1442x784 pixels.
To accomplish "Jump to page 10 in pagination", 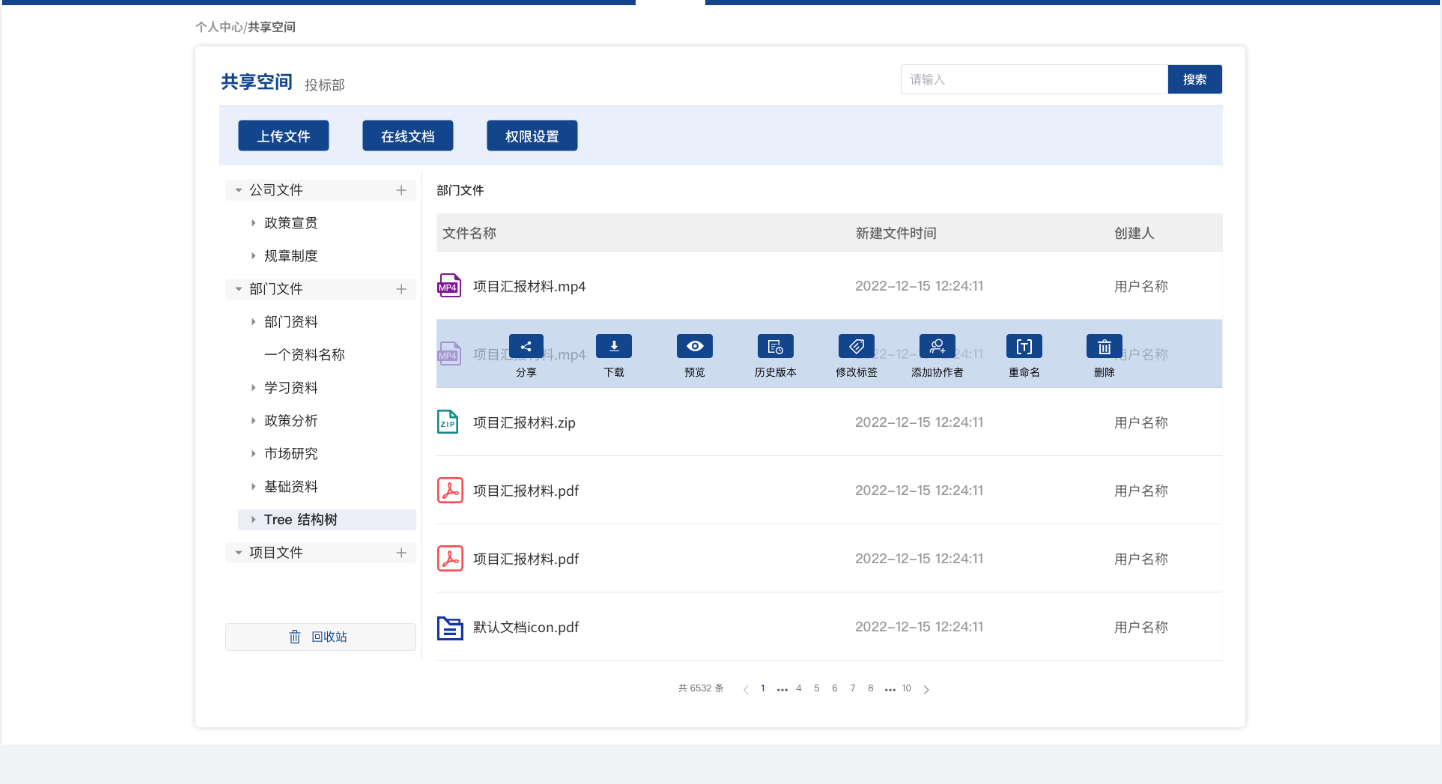I will (907, 688).
